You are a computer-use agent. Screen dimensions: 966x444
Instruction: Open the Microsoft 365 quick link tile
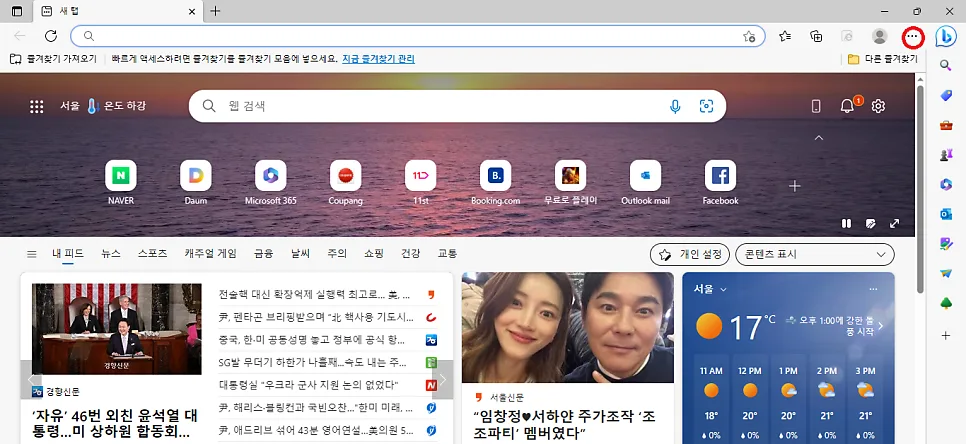pos(270,182)
